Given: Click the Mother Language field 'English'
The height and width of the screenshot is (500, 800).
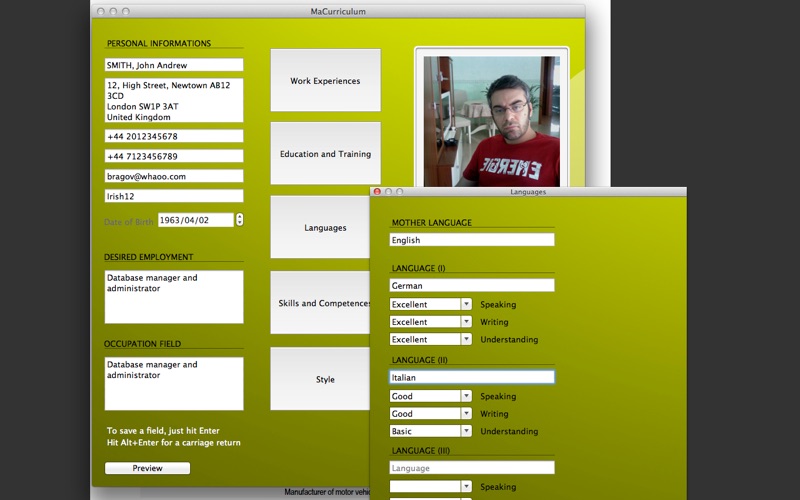Looking at the screenshot, I should tap(472, 240).
